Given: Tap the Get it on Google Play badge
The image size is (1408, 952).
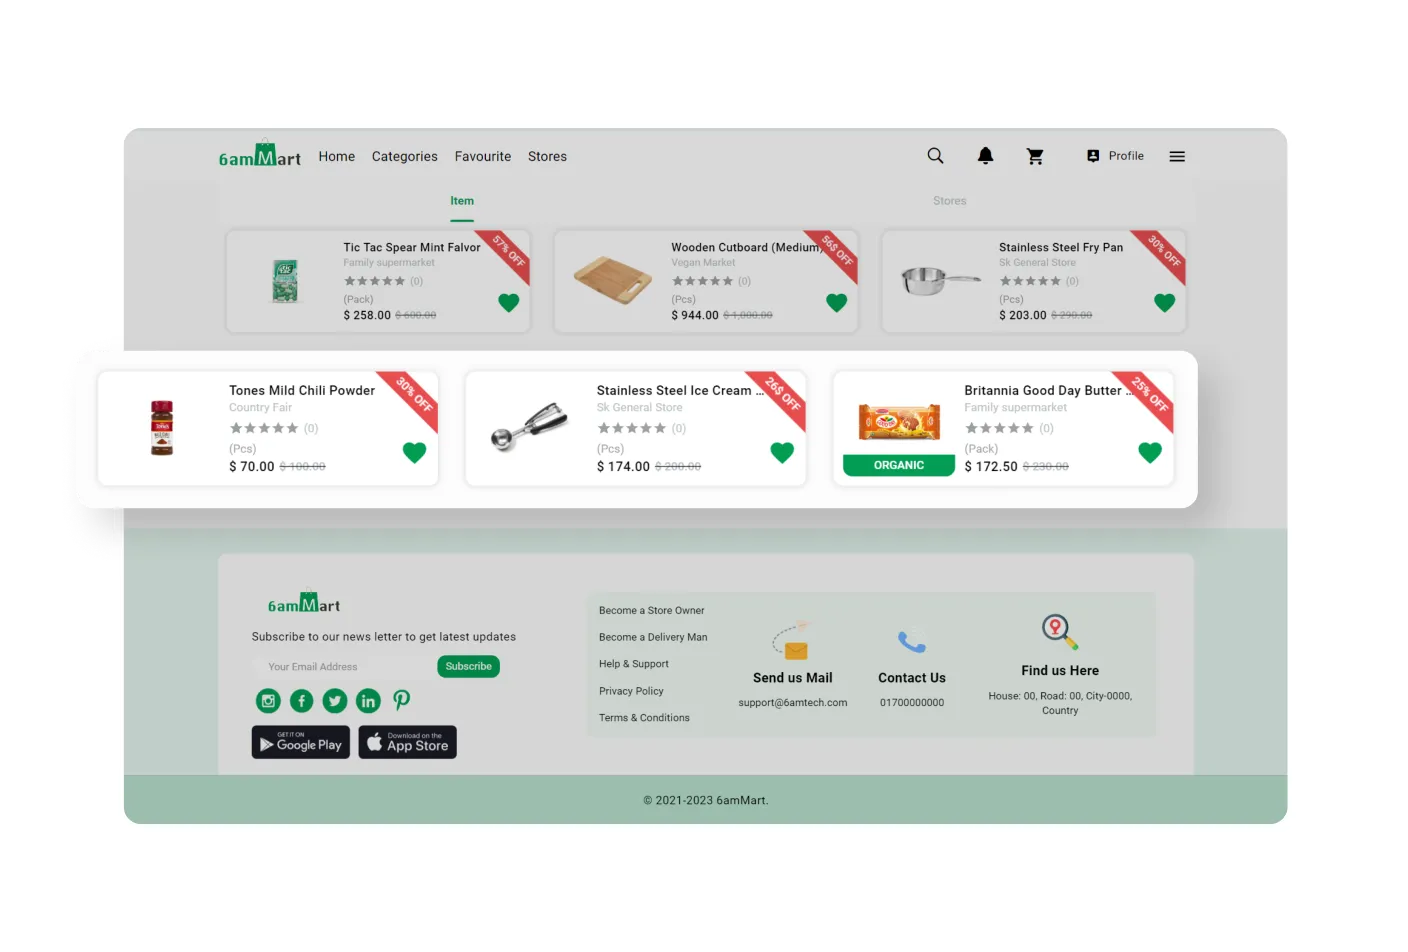Looking at the screenshot, I should (300, 742).
